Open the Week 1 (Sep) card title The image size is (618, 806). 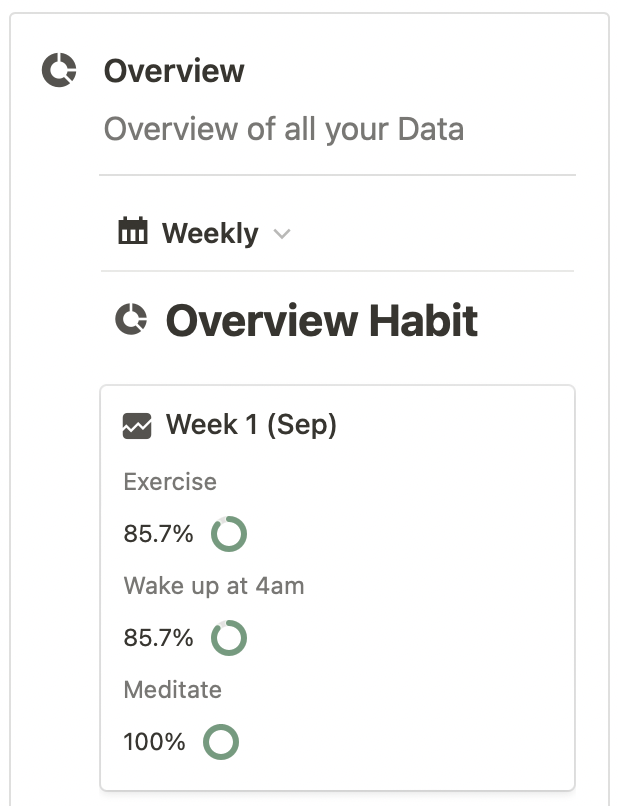[x=251, y=425]
